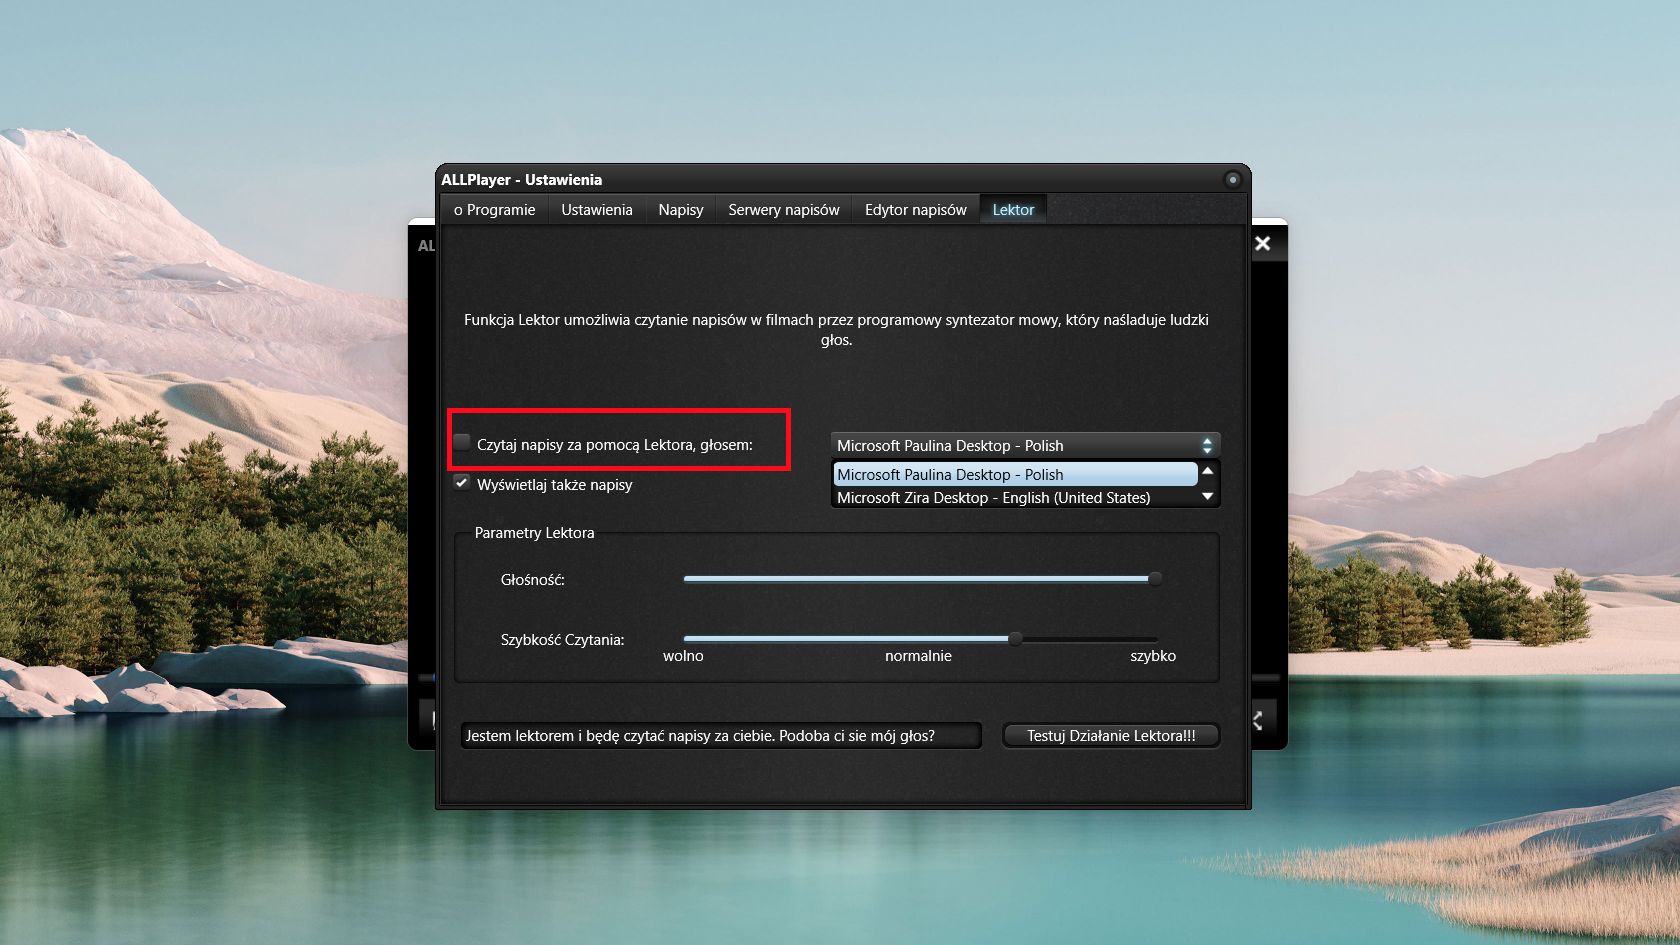Image resolution: width=1680 pixels, height=945 pixels.
Task: Click the lektor sample text field
Action: pyautogui.click(x=720, y=736)
